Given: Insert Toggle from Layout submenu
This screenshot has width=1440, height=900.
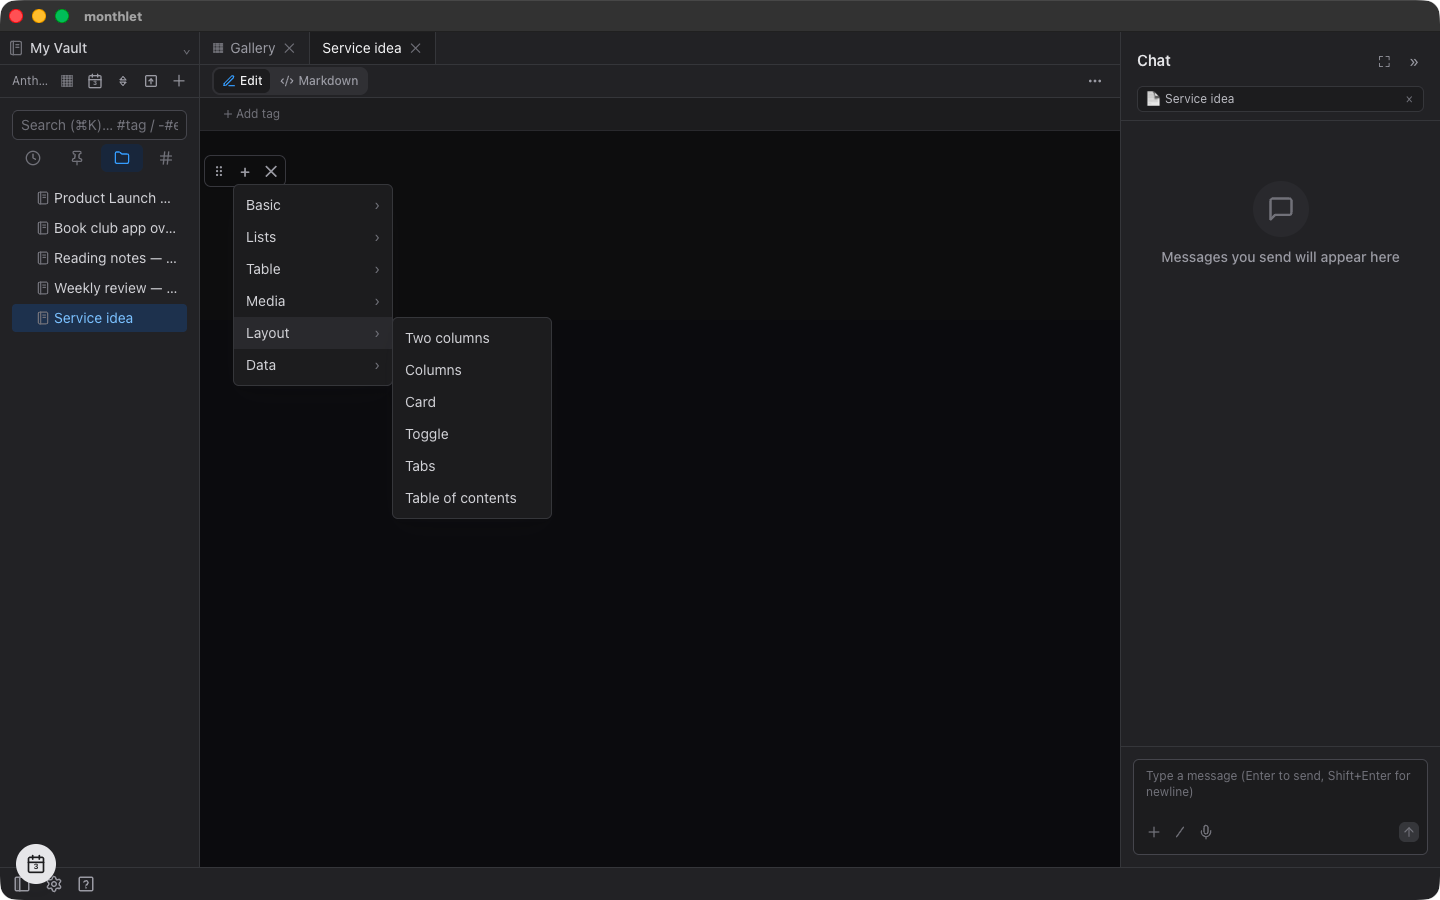Looking at the screenshot, I should (472, 434).
